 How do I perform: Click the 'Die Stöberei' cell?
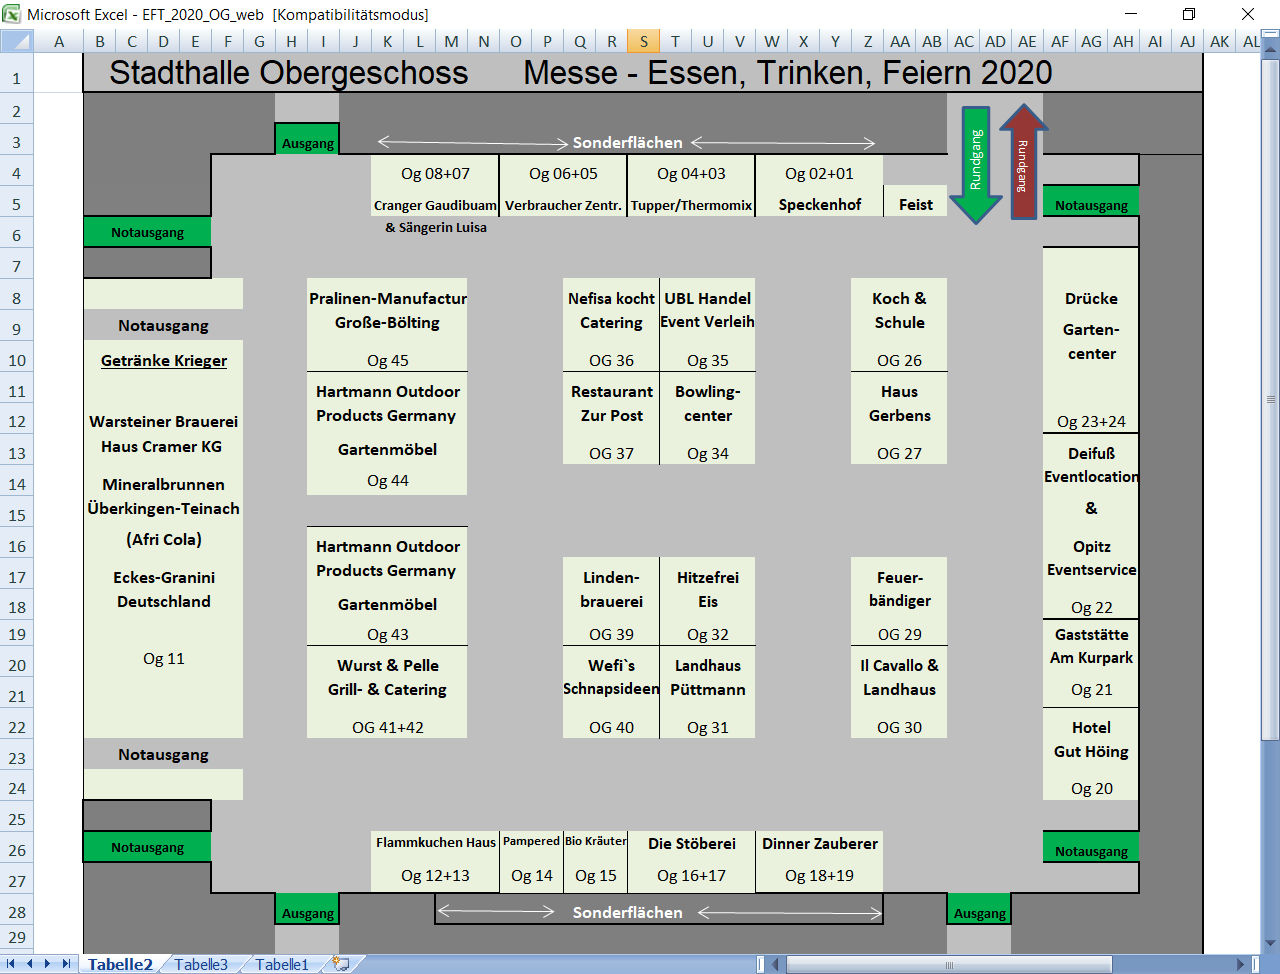point(692,844)
